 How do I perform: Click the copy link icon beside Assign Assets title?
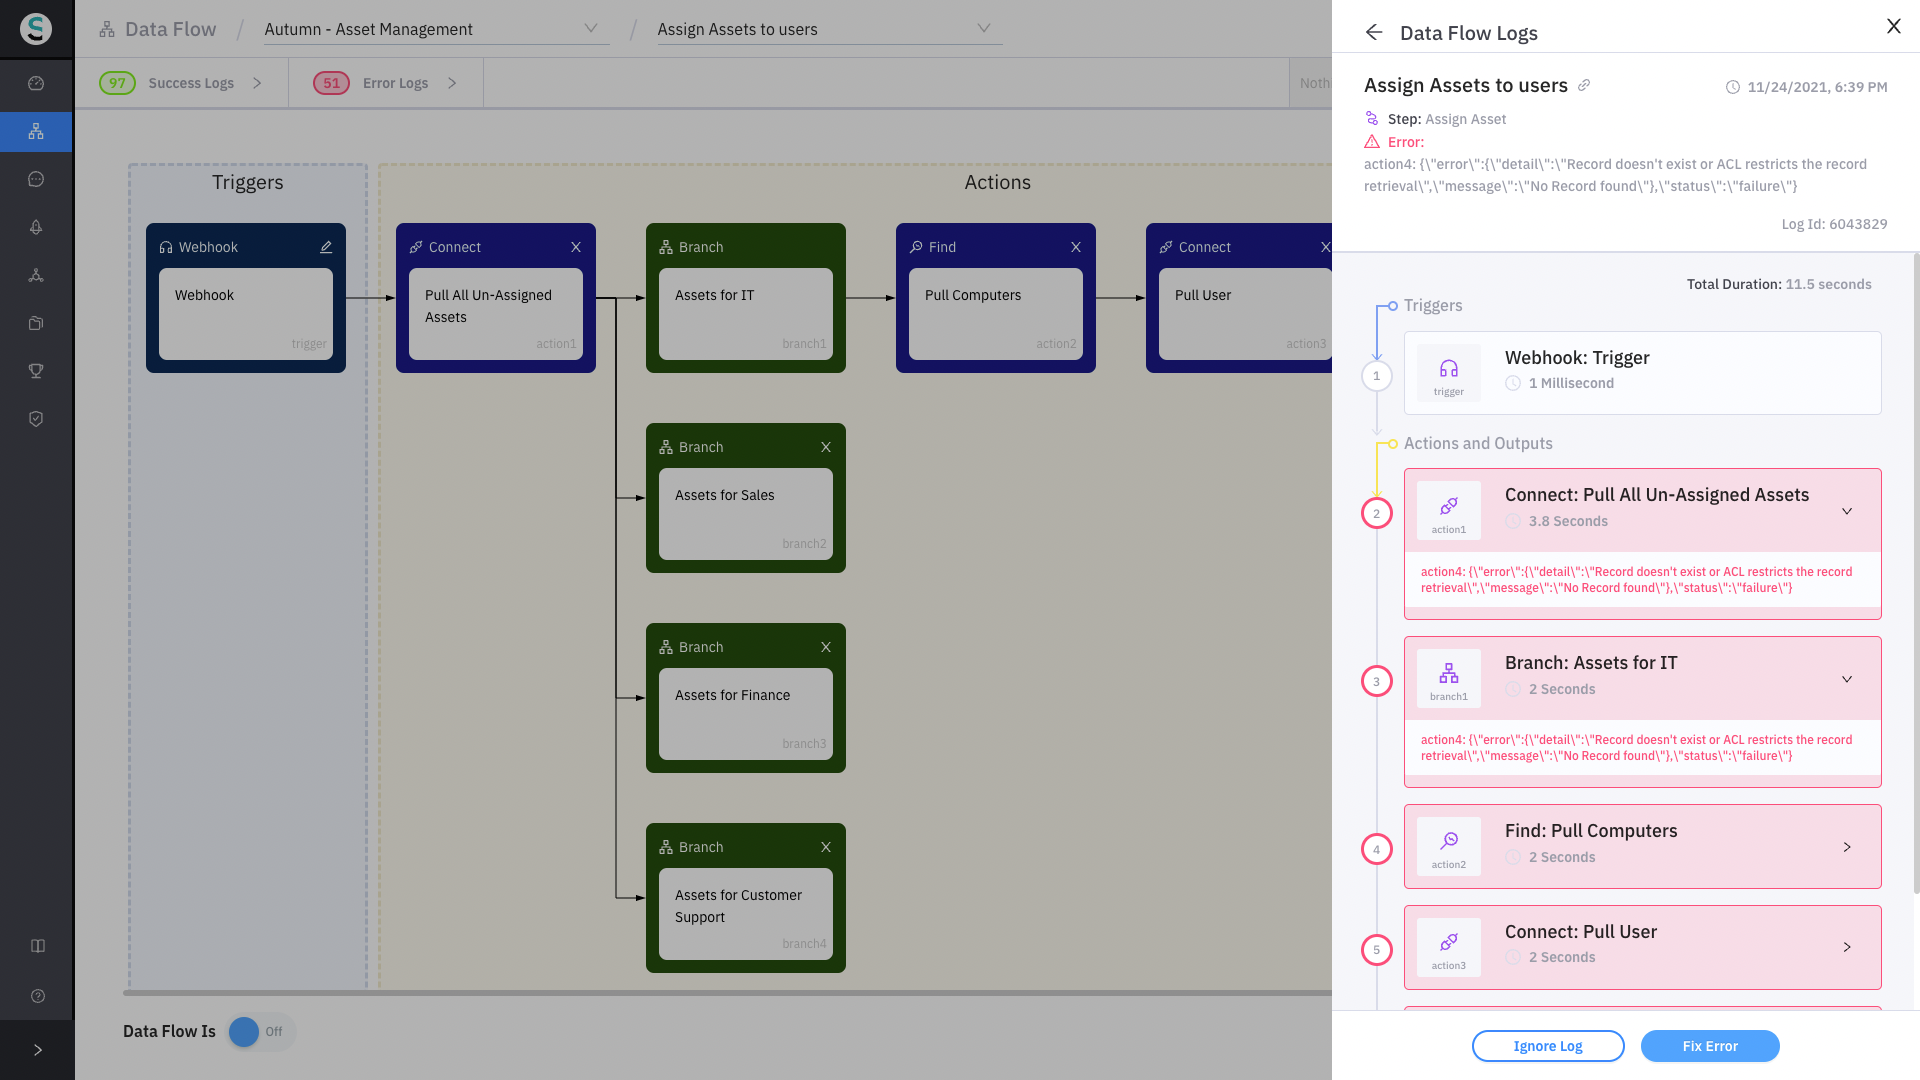tap(1584, 86)
